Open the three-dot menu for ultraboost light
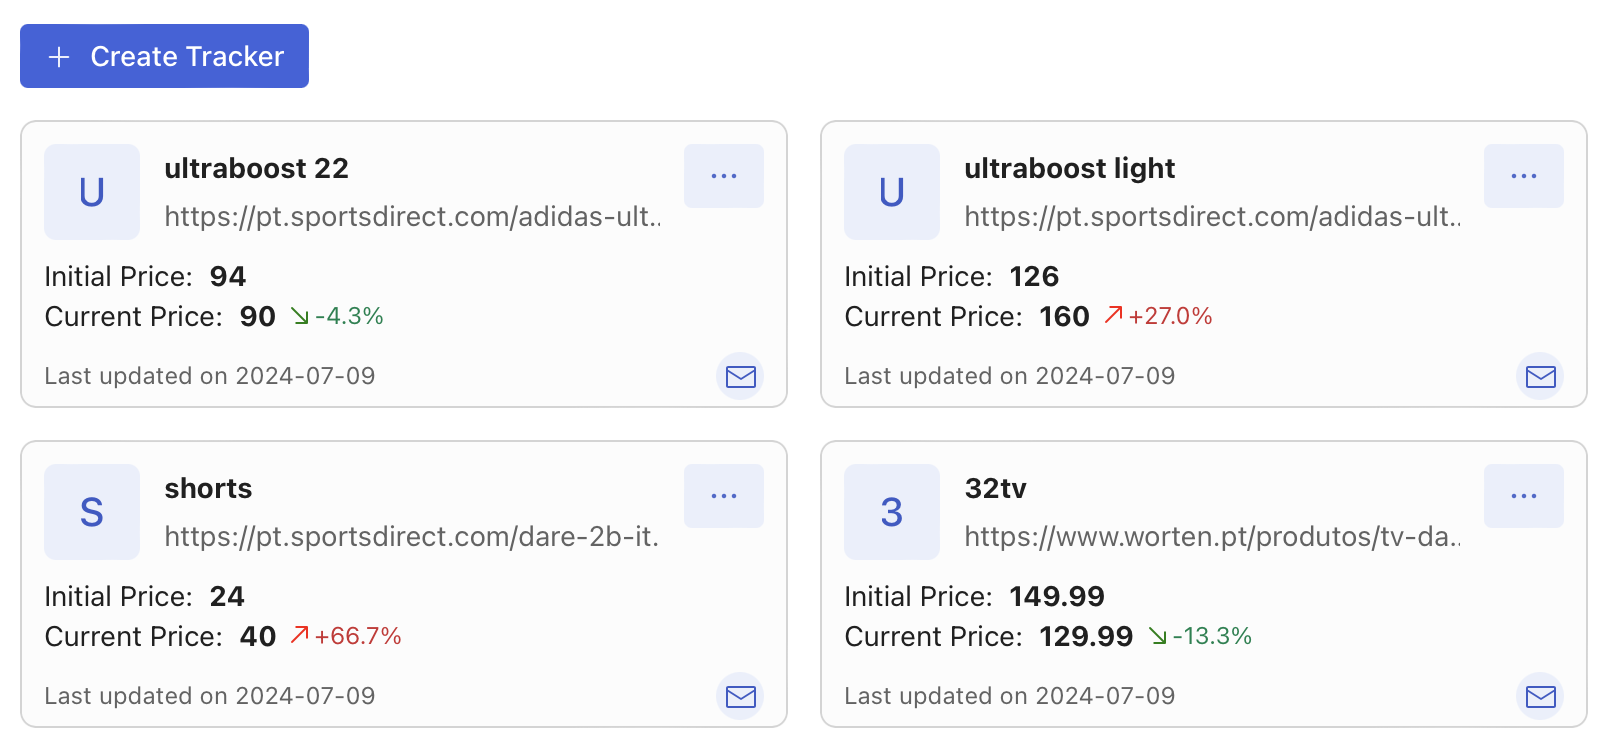 click(1524, 176)
